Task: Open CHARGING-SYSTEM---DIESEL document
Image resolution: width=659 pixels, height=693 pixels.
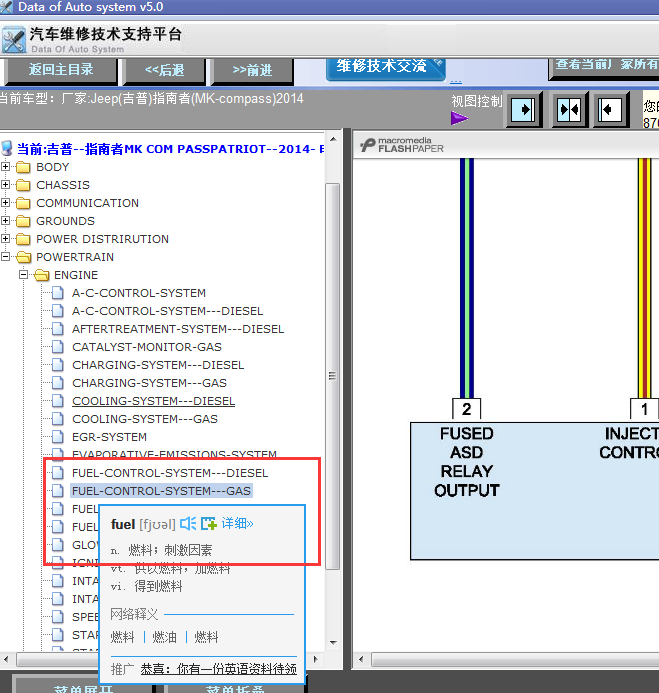Action: point(158,365)
